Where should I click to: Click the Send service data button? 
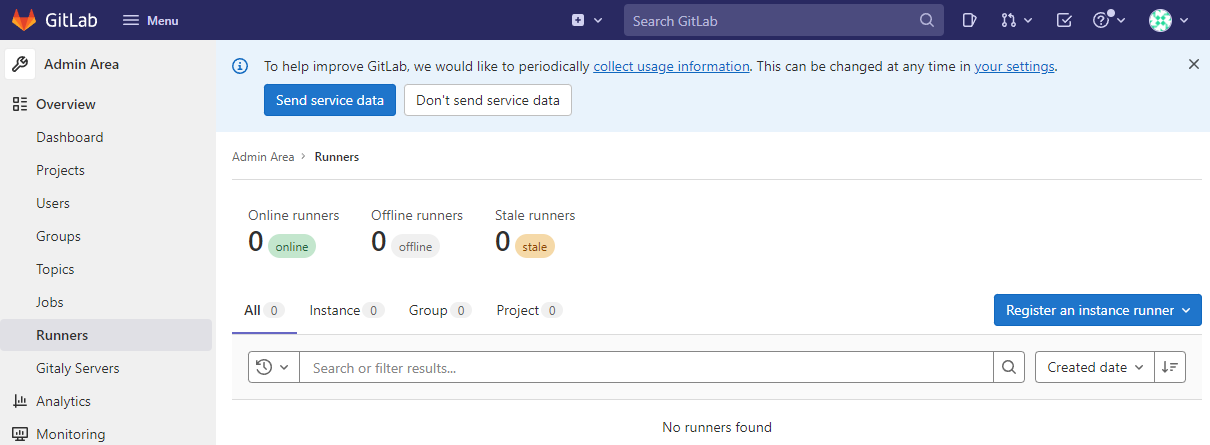tap(330, 100)
